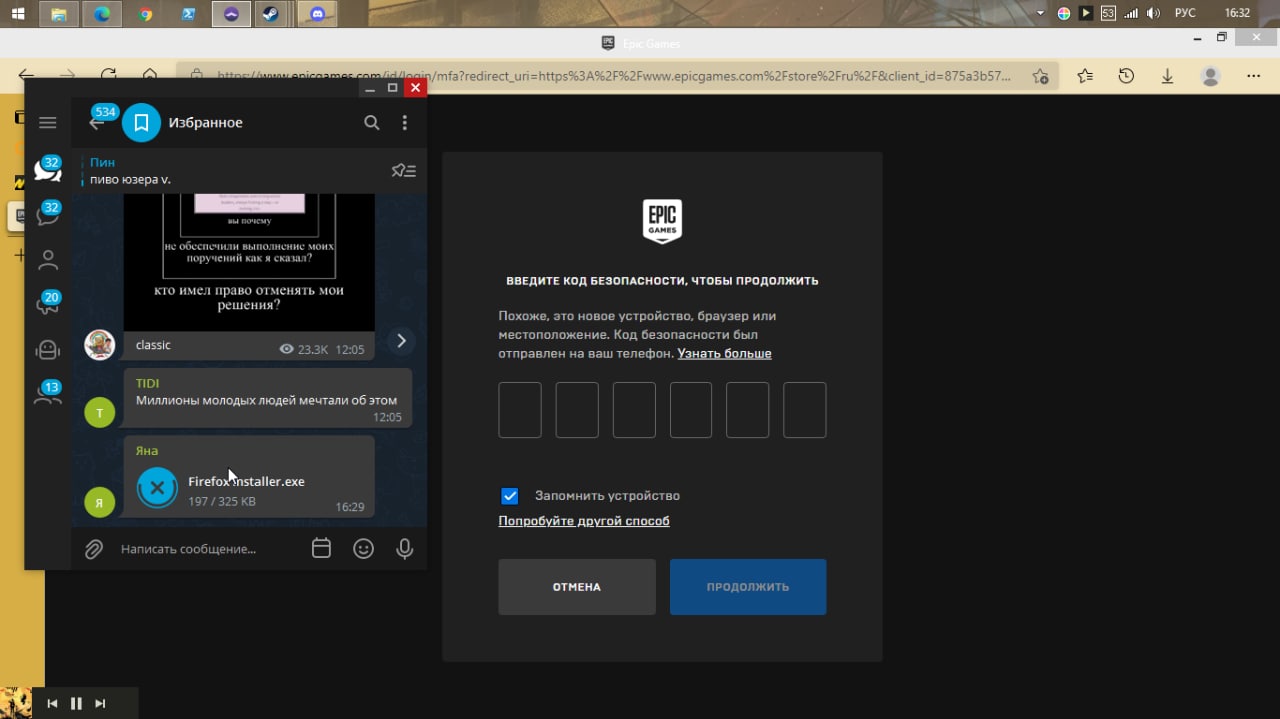Record a voice message with the microphone
This screenshot has width=1280, height=719.
[404, 549]
